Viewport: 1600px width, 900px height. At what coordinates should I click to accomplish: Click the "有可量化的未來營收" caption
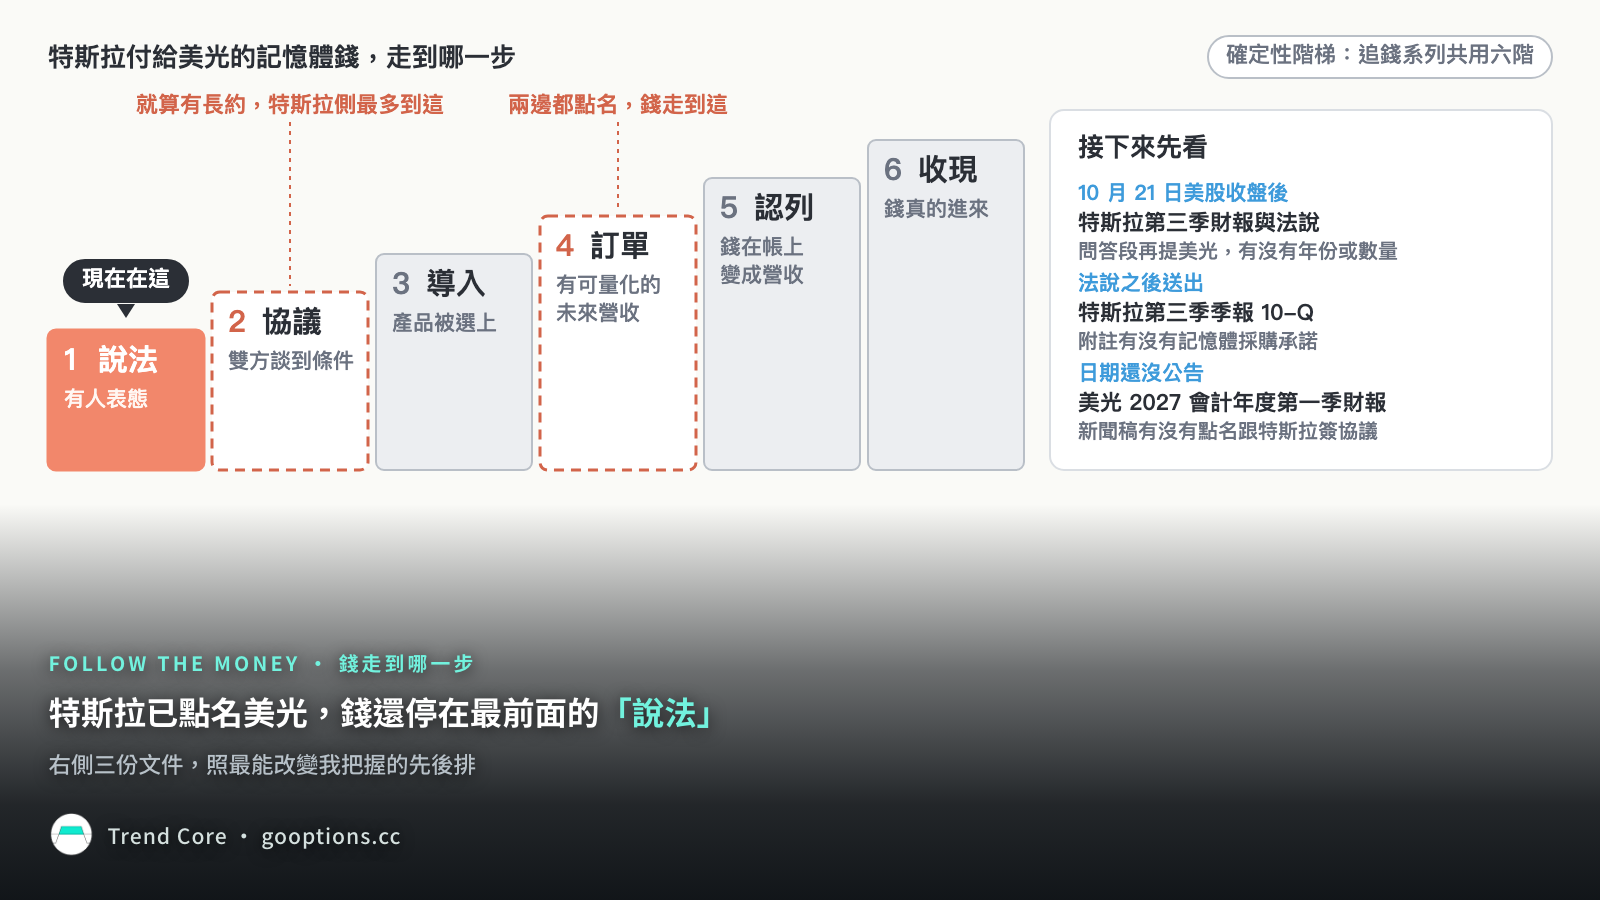pos(608,299)
